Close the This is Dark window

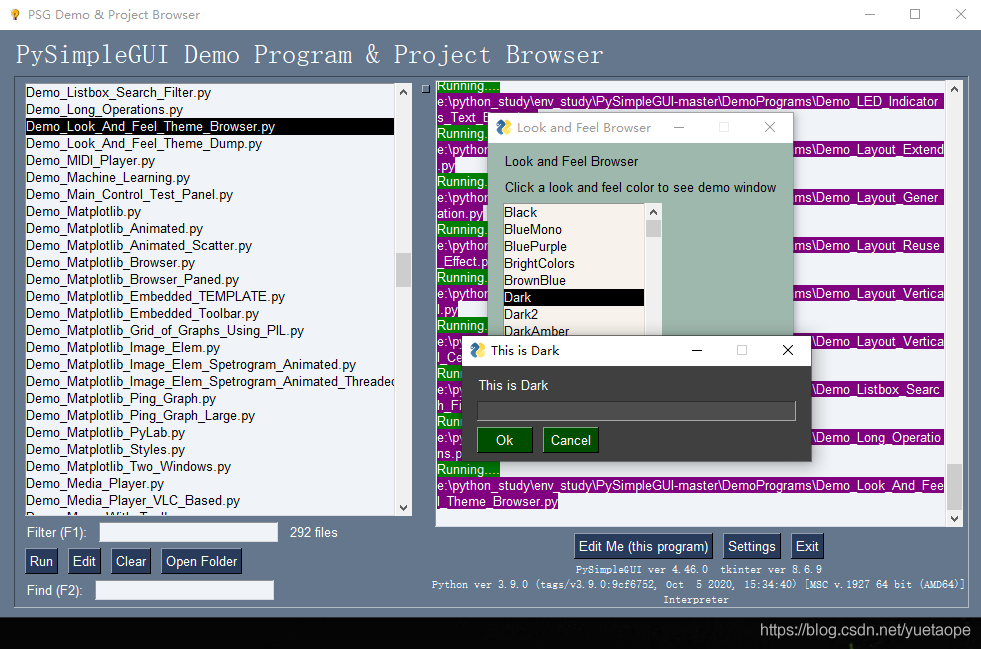pyautogui.click(x=788, y=350)
